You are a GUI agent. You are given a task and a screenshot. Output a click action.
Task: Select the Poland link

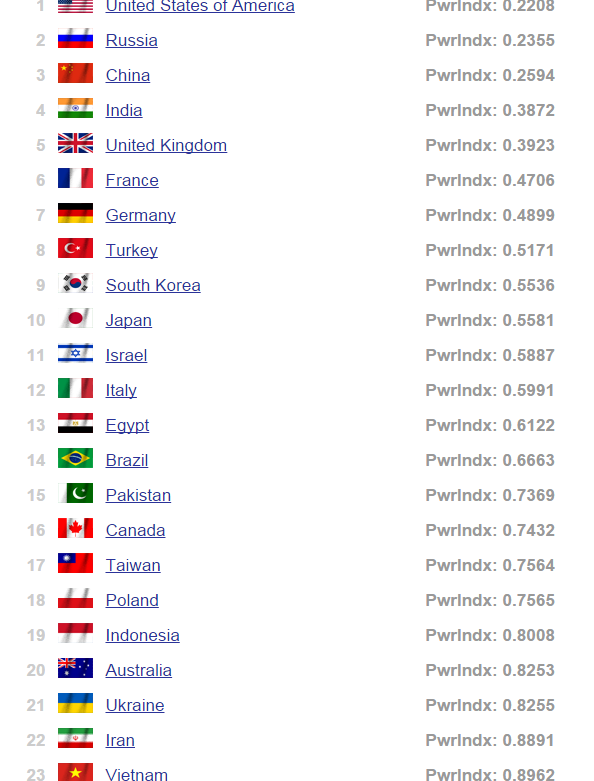(x=132, y=600)
